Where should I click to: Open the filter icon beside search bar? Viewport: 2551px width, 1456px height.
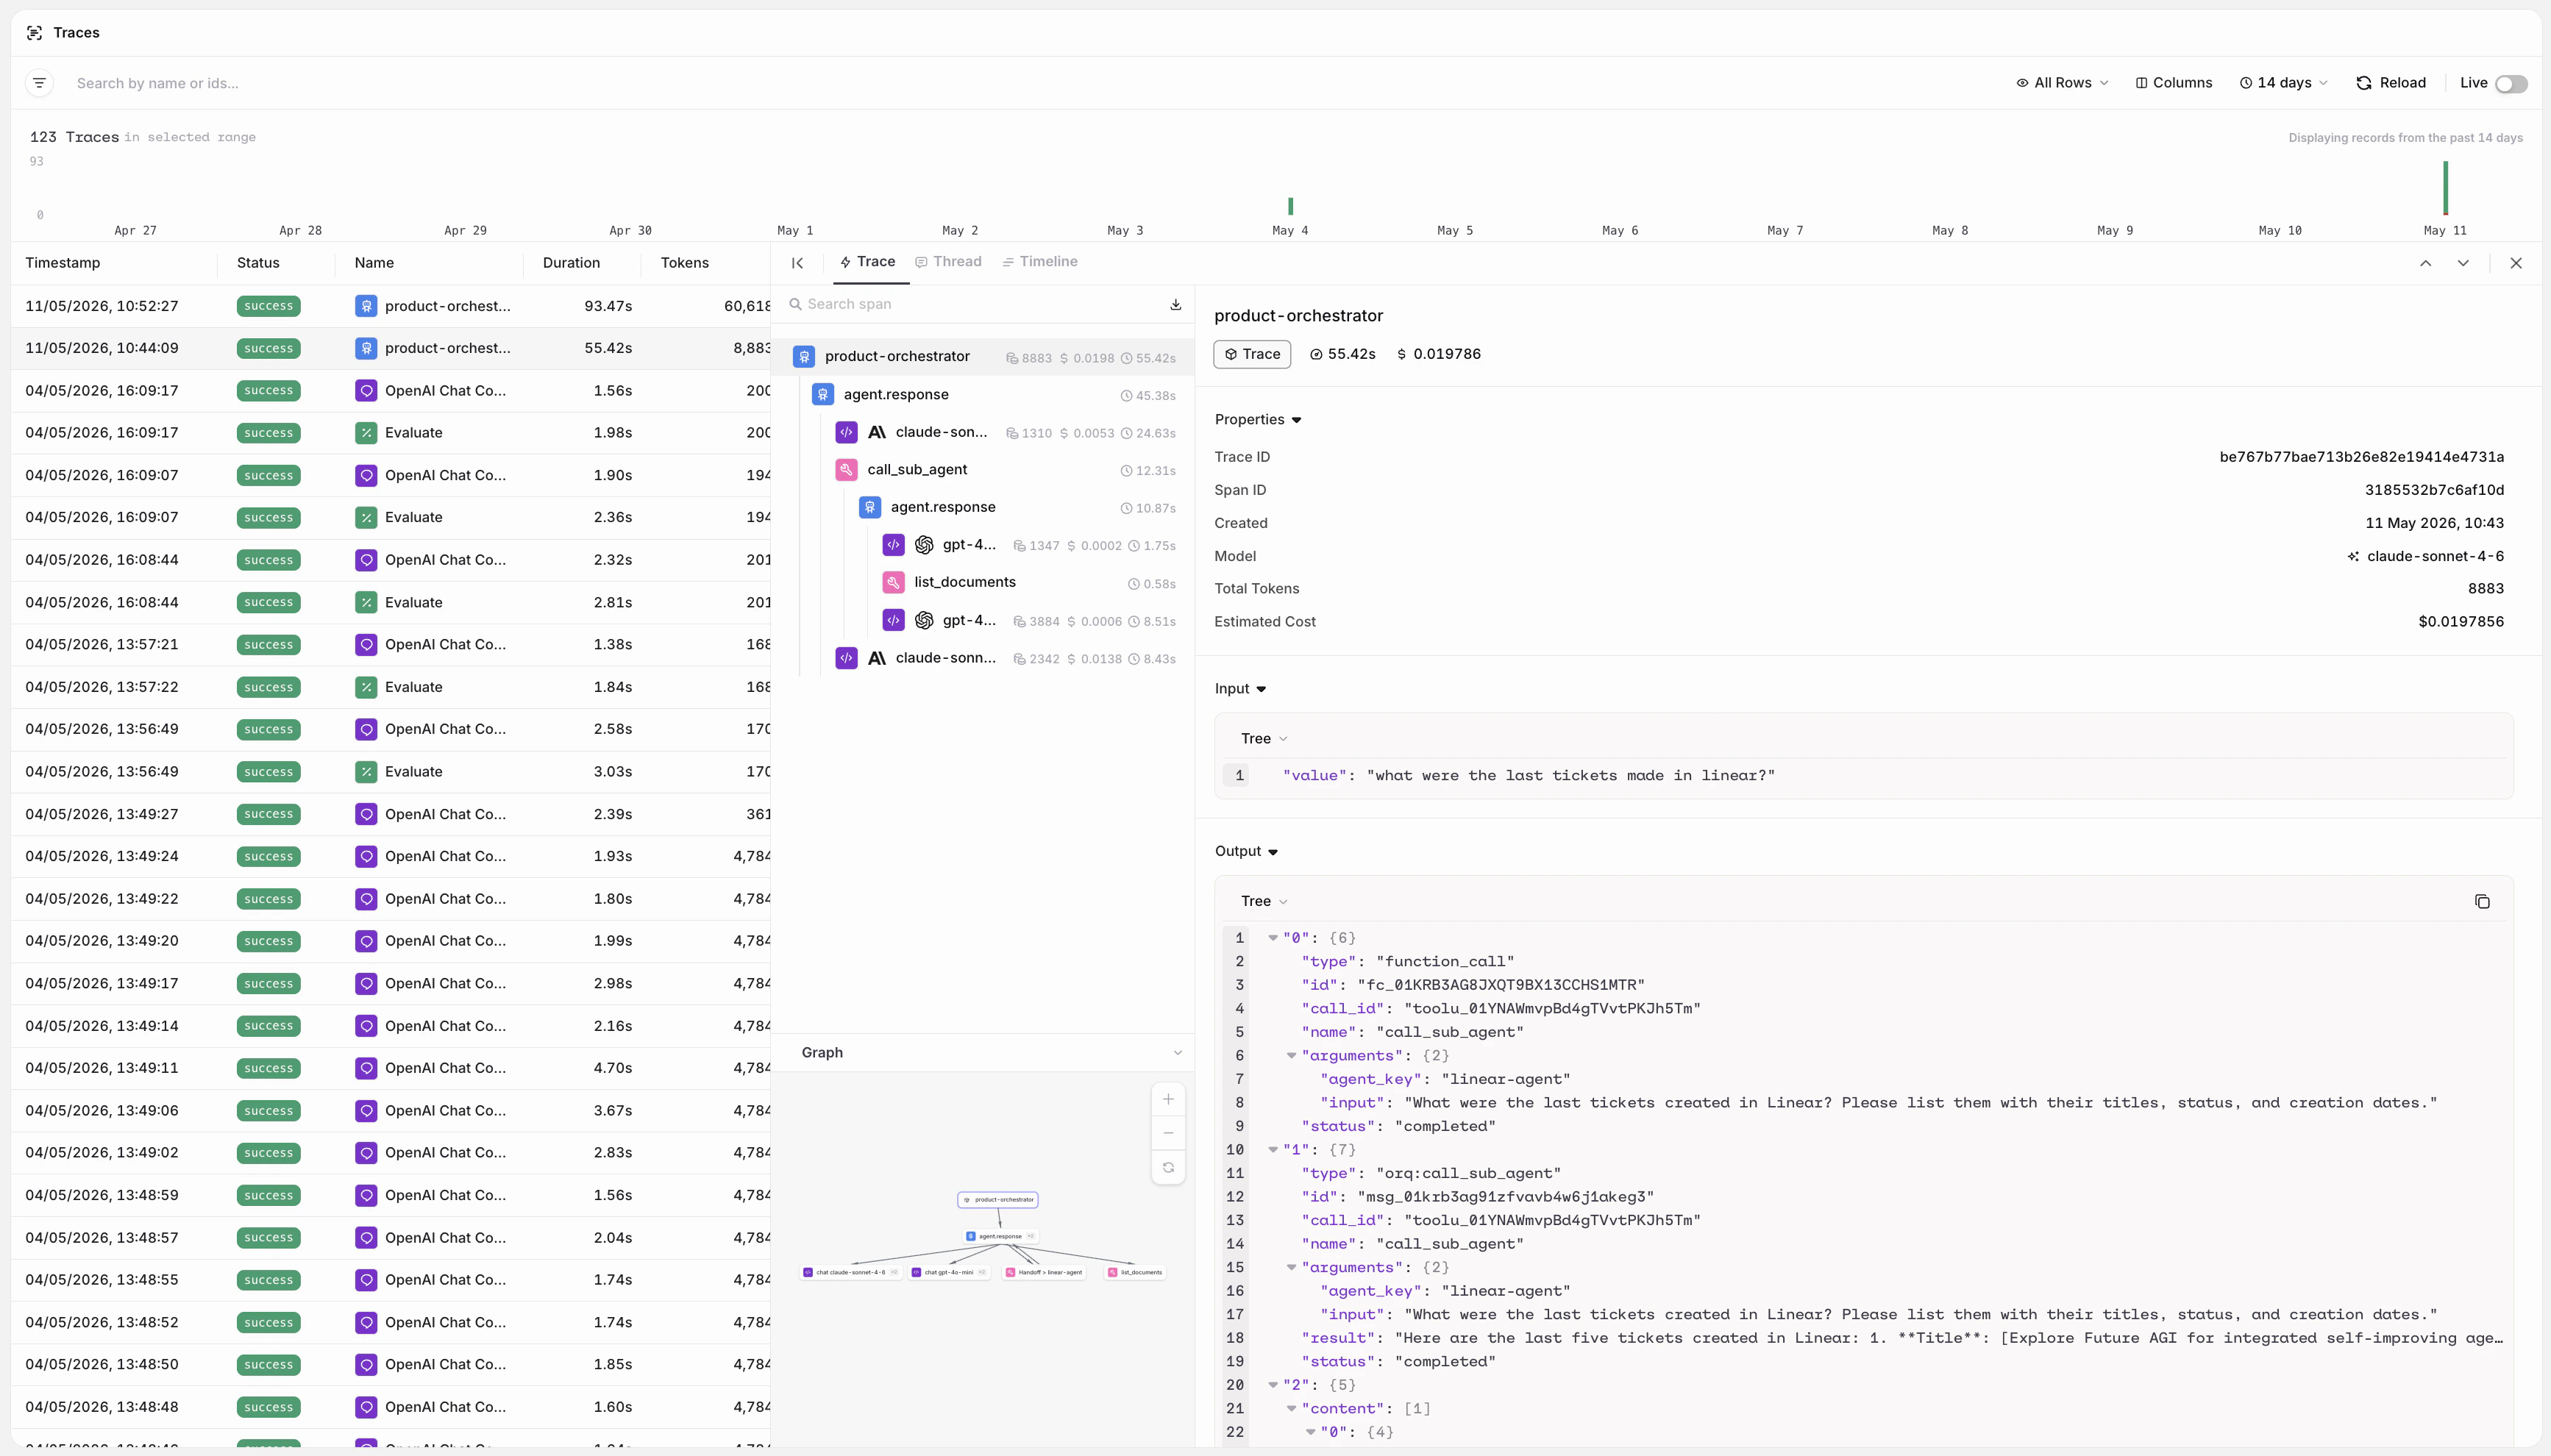tap(39, 83)
